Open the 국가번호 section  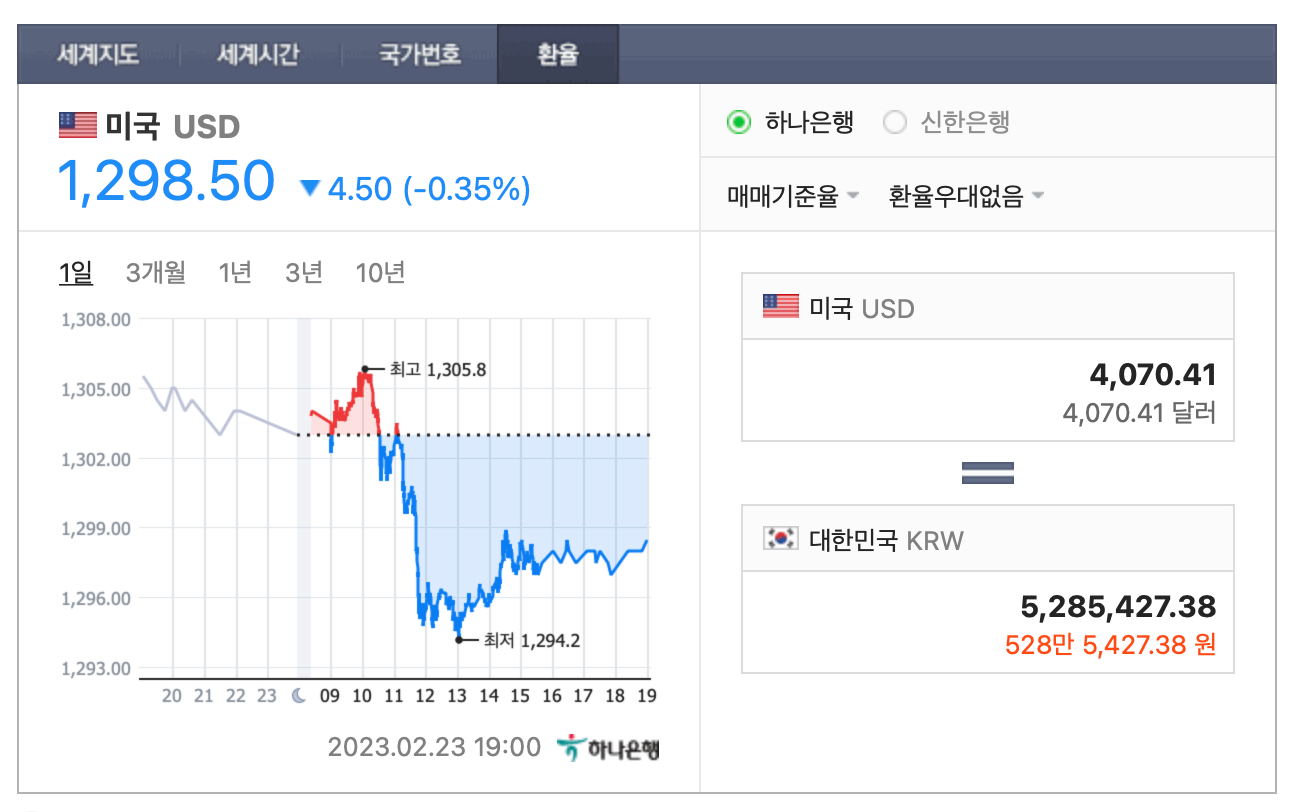419,55
